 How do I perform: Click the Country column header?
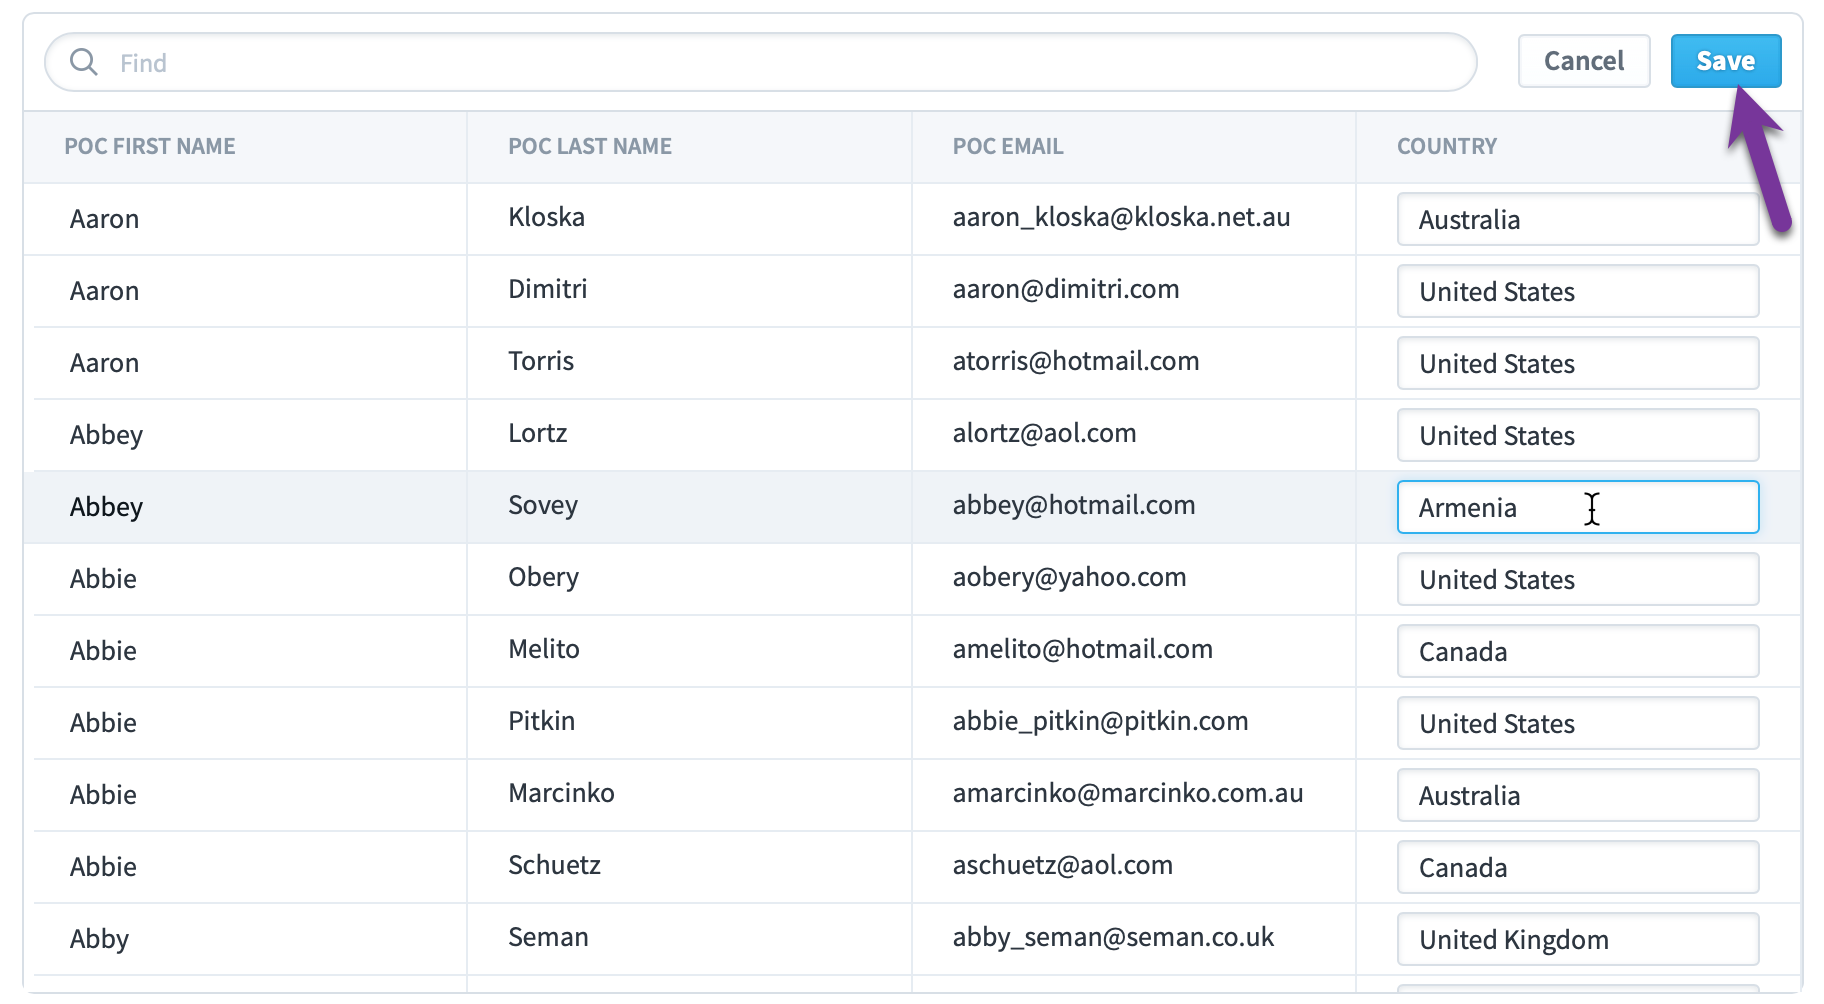pyautogui.click(x=1447, y=146)
